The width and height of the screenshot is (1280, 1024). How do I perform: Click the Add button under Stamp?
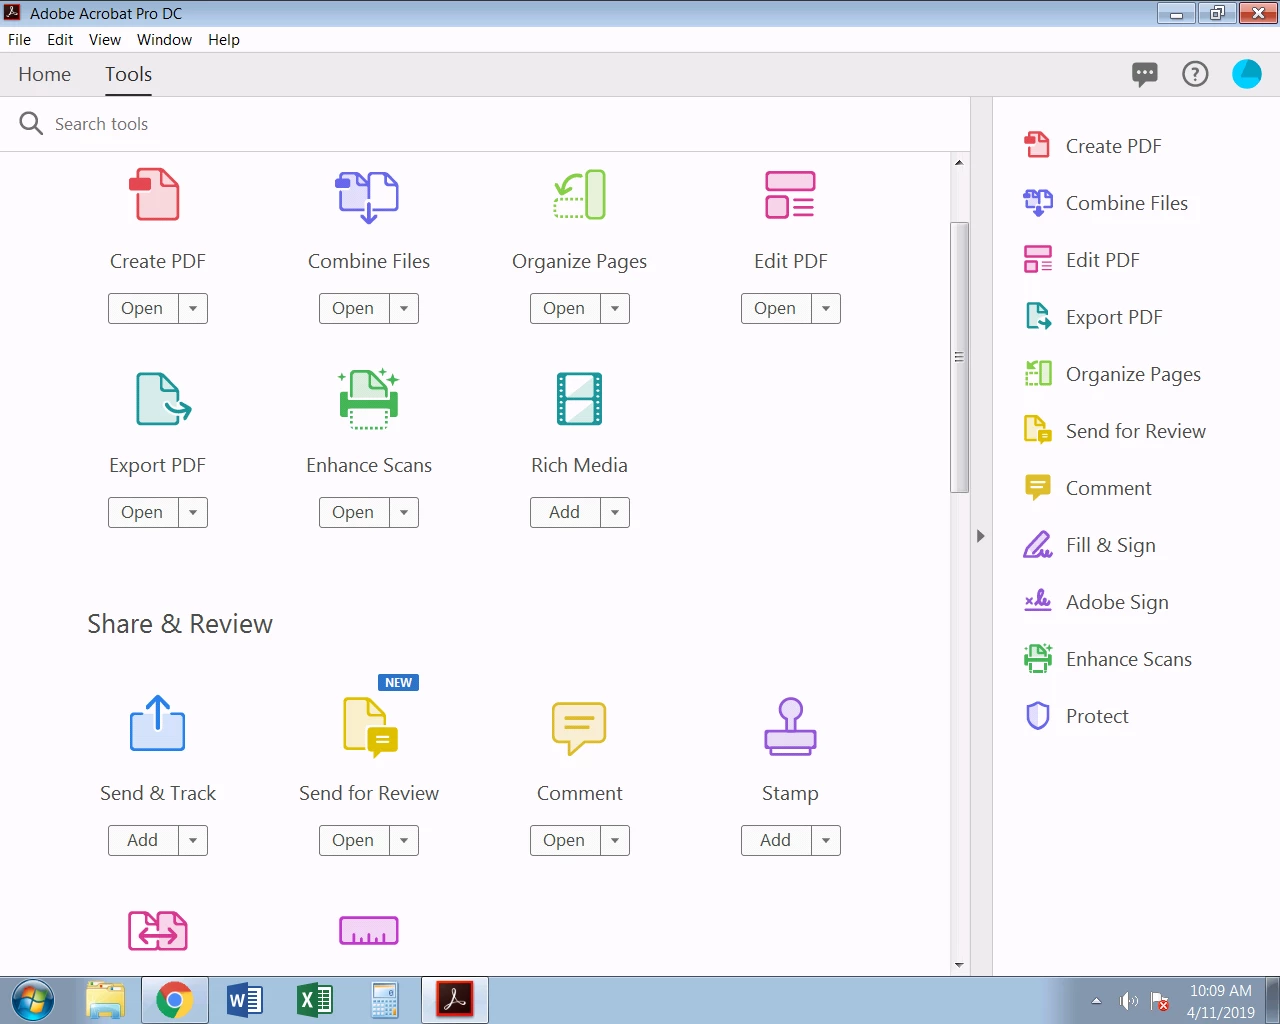click(x=776, y=840)
